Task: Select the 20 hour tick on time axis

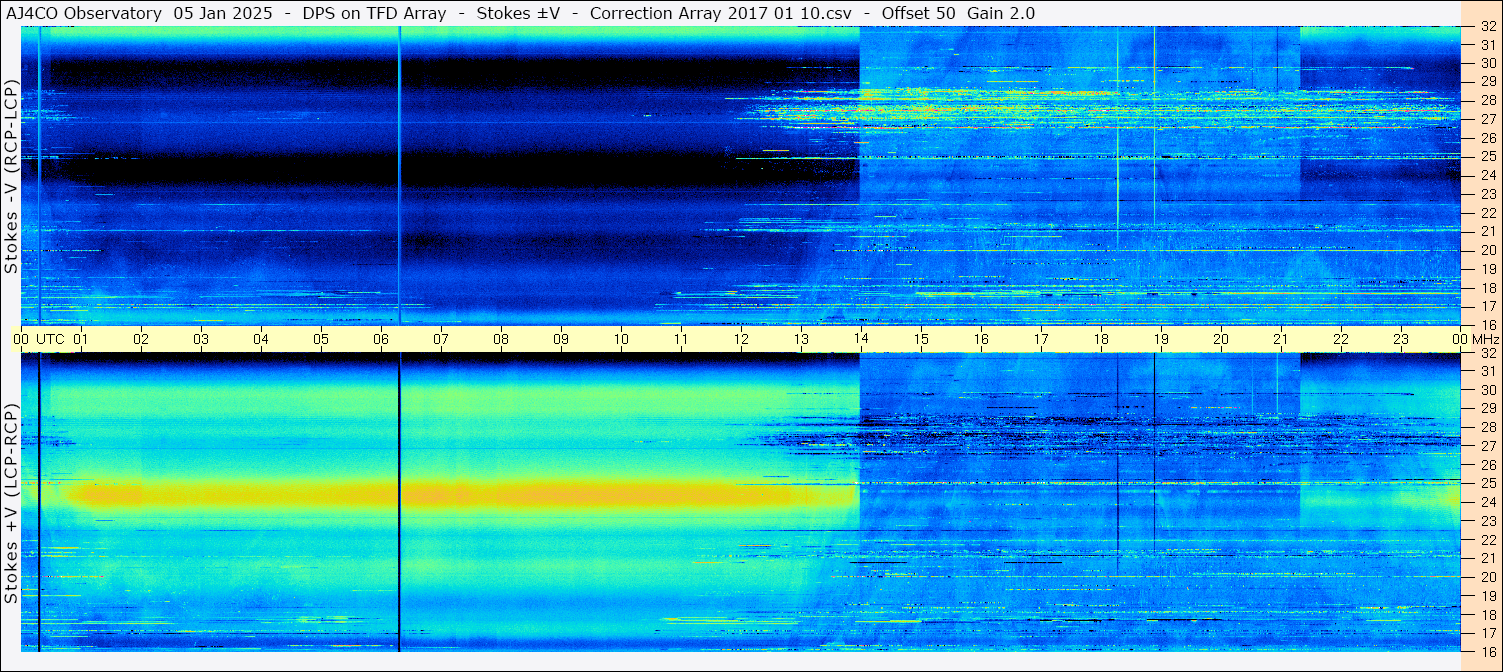Action: pos(1221,339)
